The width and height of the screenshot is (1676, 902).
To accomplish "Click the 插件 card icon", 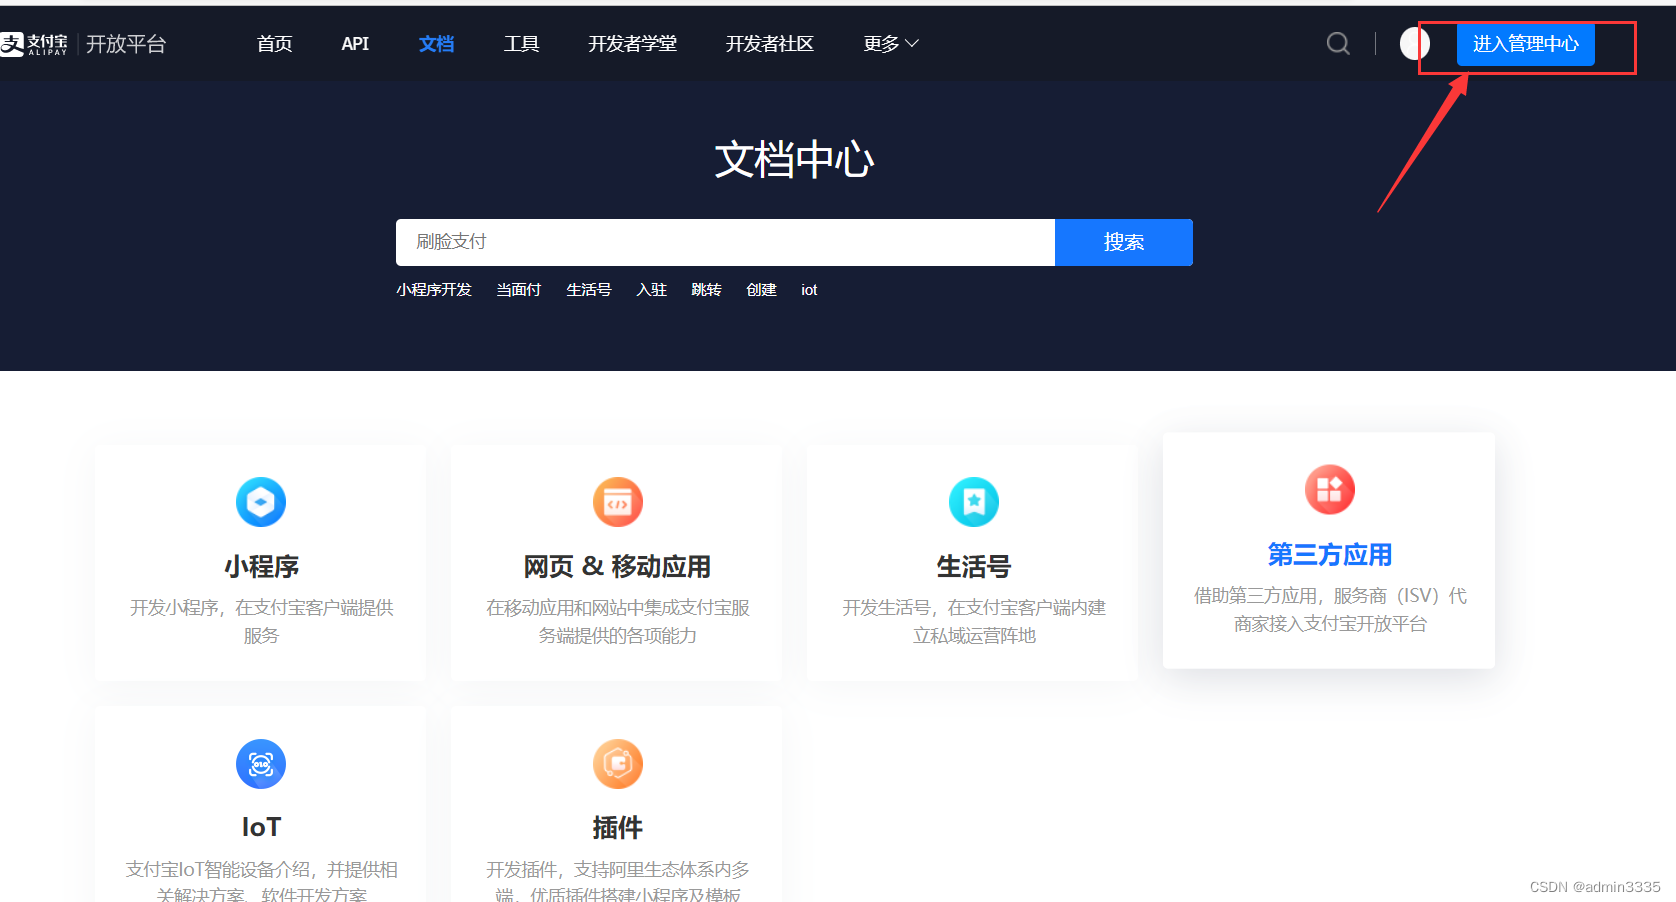I will click(617, 764).
